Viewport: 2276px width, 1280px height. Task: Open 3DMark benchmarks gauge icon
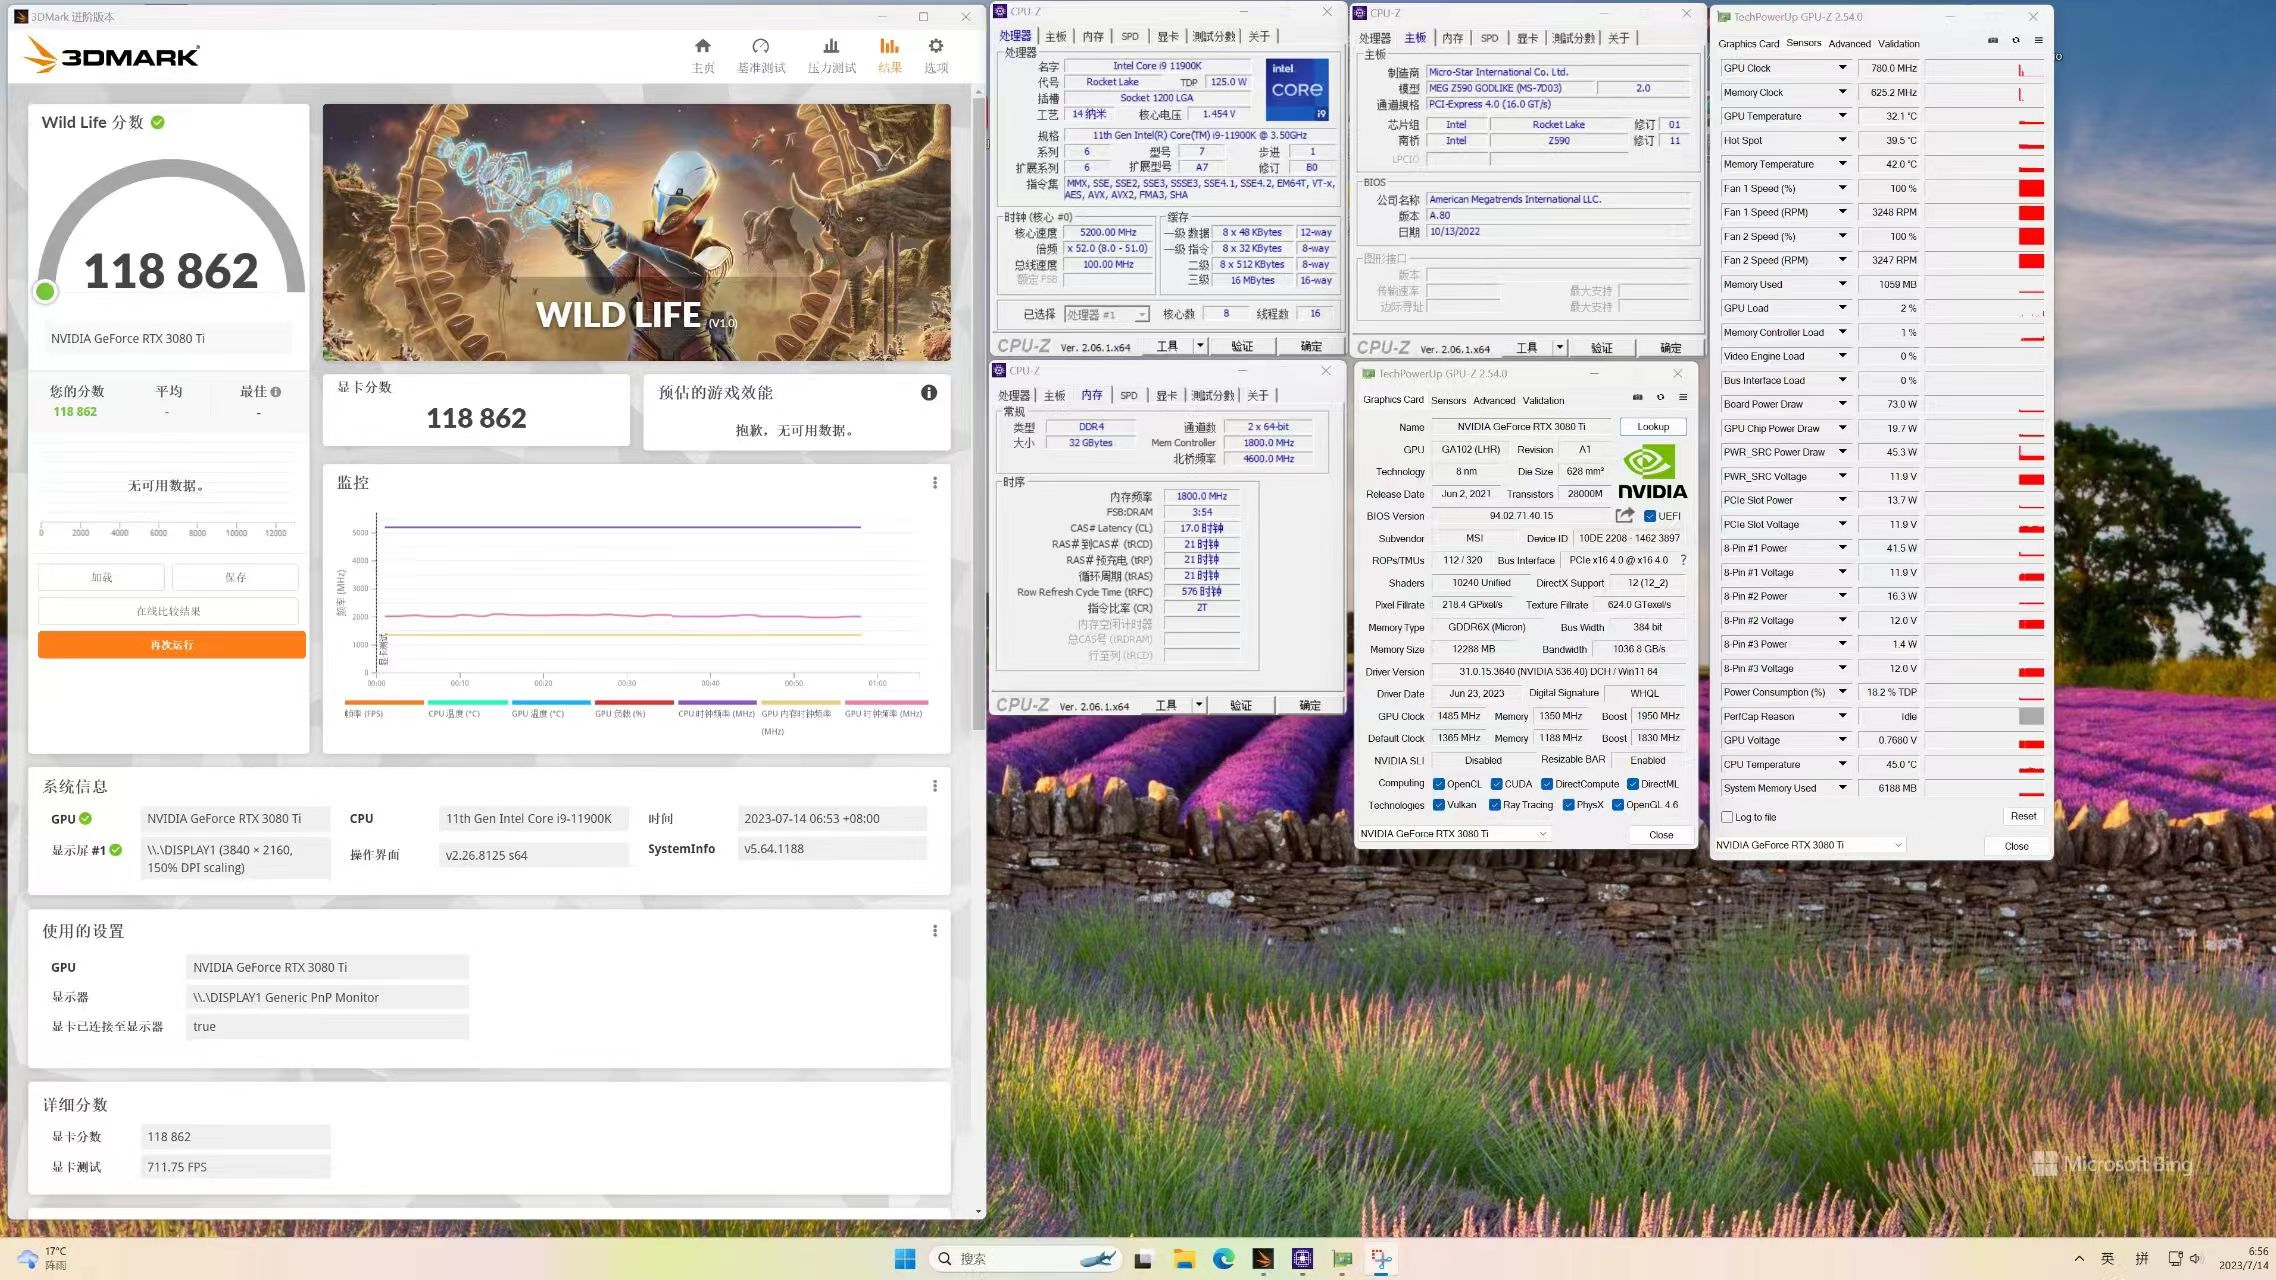[761, 46]
